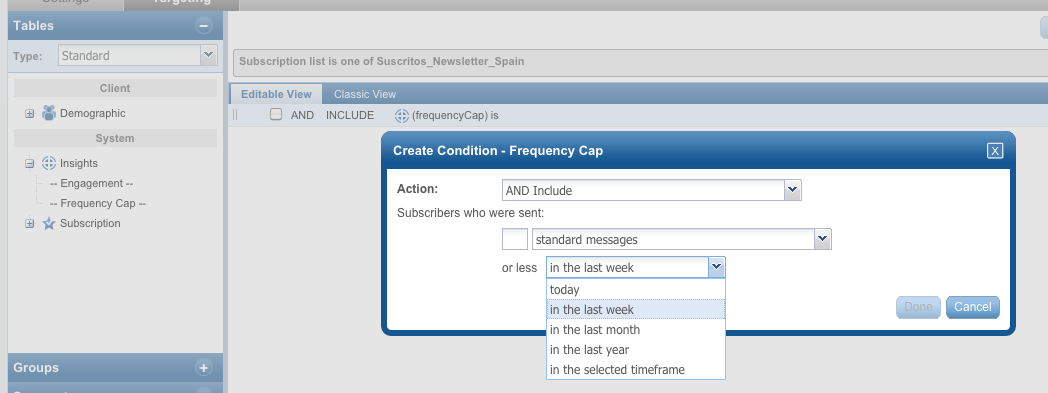This screenshot has height=393, width=1048.
Task: Expand the Demographic tree node
Action: [29, 114]
